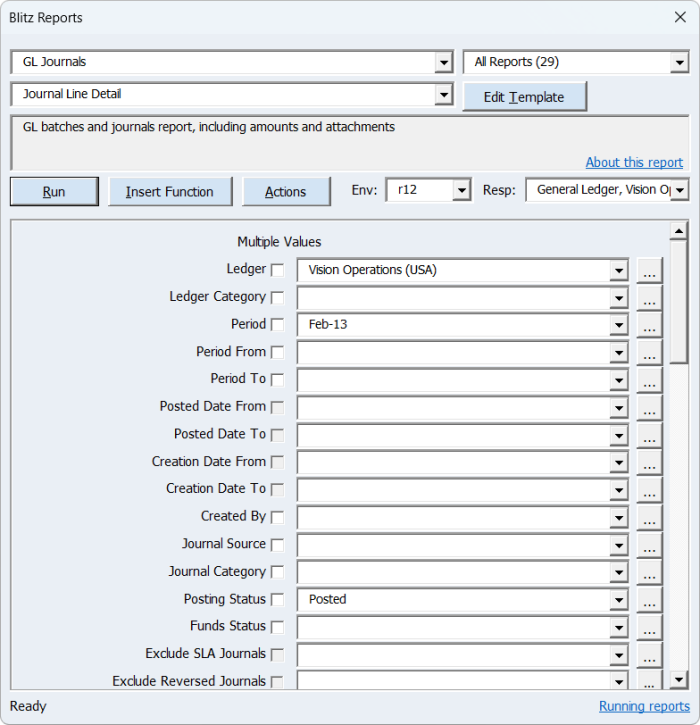700x725 pixels.
Task: Click into the Created By value field
Action: coord(454,518)
